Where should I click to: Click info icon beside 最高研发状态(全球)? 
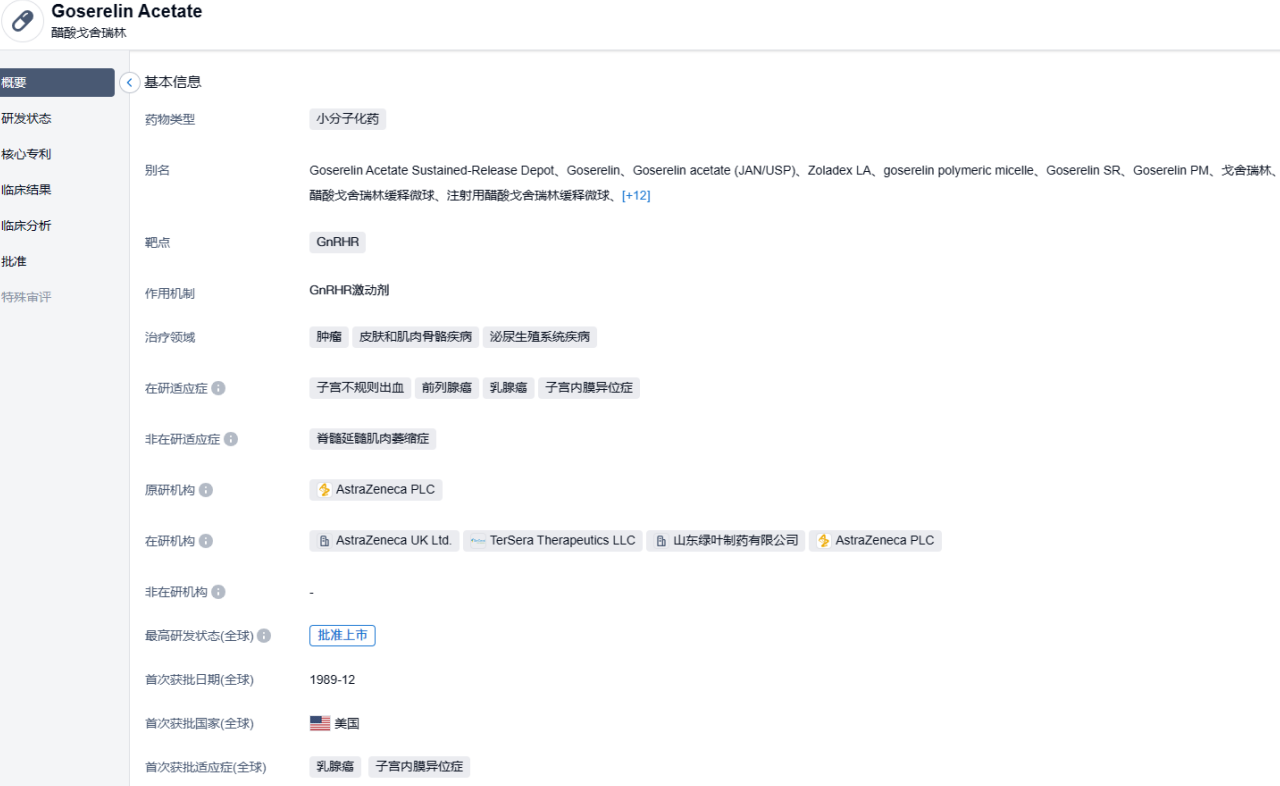click(264, 636)
